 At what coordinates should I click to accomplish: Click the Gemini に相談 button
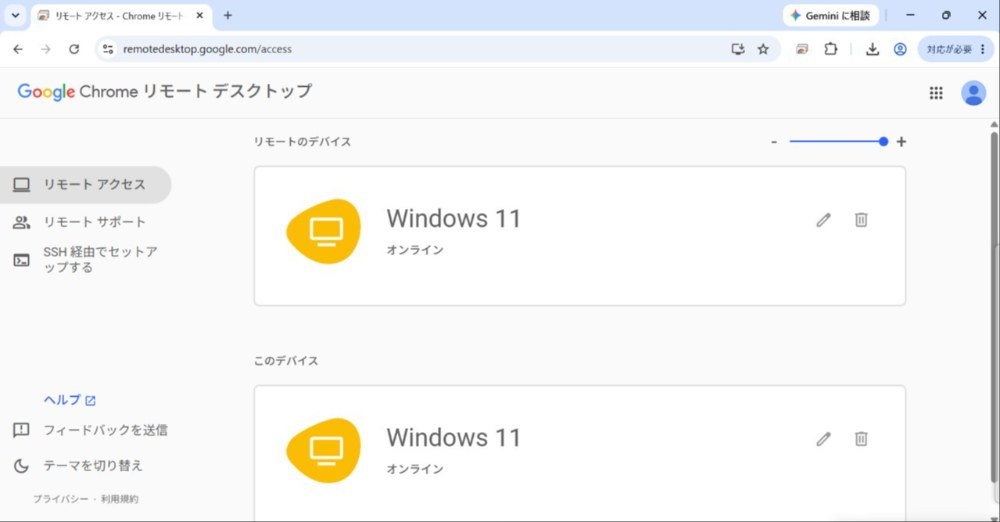click(830, 15)
